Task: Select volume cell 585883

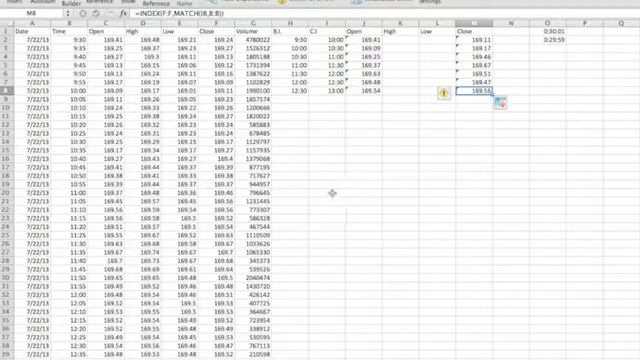Action: [x=253, y=125]
